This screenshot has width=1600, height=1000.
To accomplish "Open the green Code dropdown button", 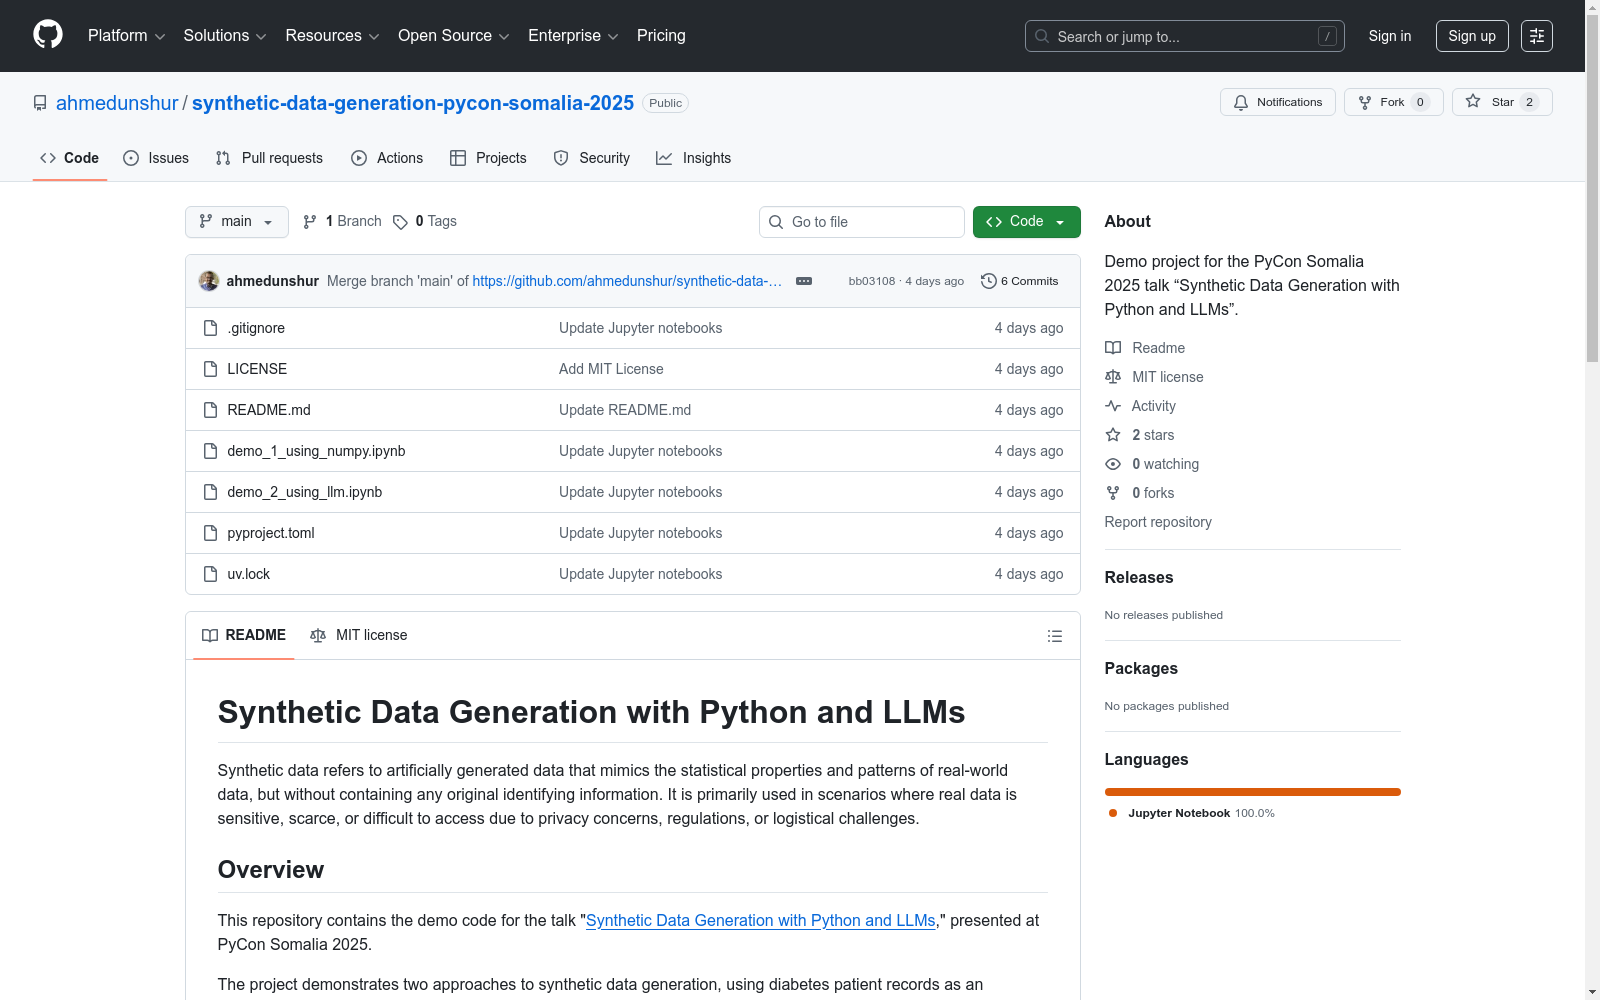I will pos(1026,222).
